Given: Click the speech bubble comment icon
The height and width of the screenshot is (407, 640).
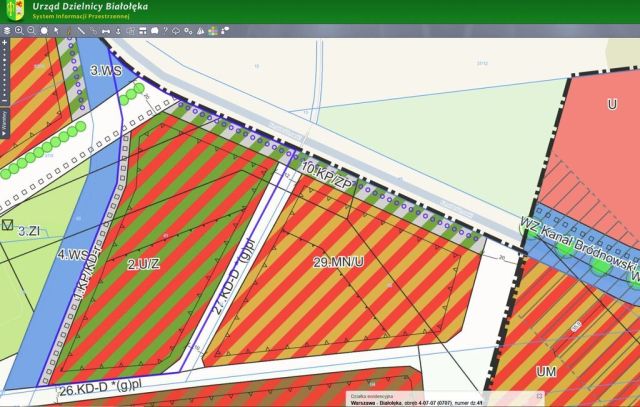Looking at the screenshot, I should 155,31.
